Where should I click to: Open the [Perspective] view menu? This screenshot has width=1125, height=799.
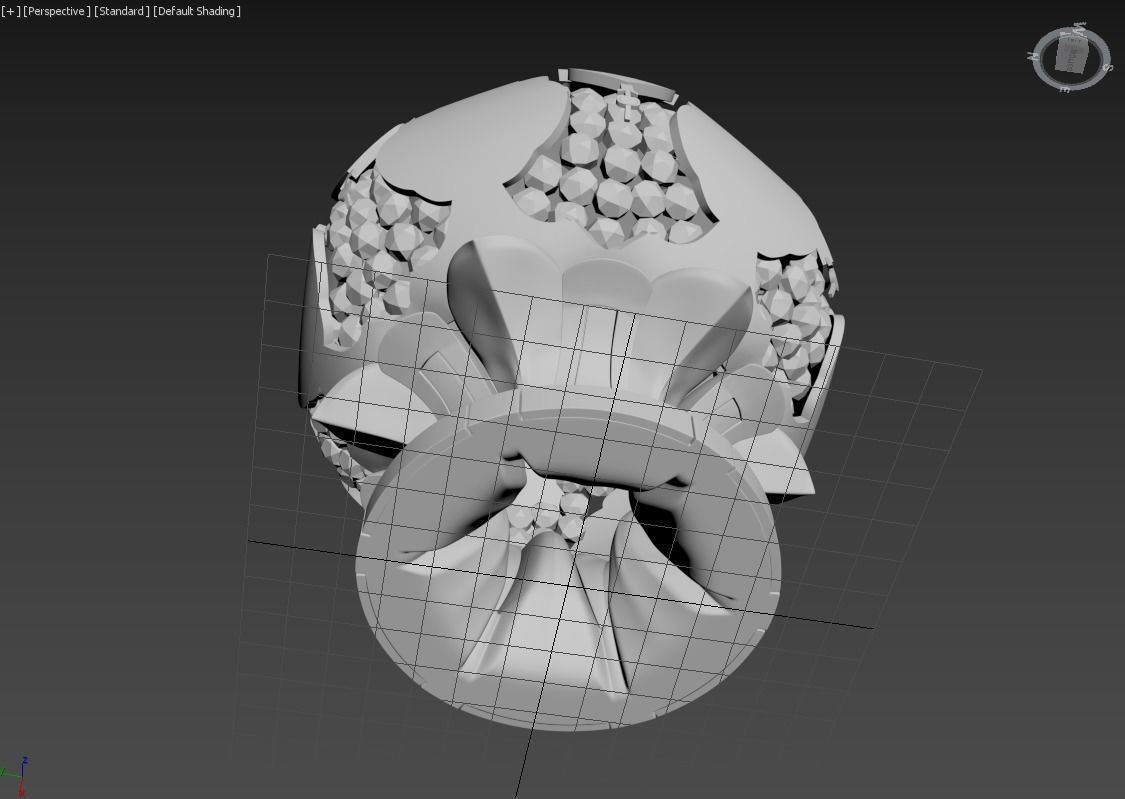tap(57, 11)
